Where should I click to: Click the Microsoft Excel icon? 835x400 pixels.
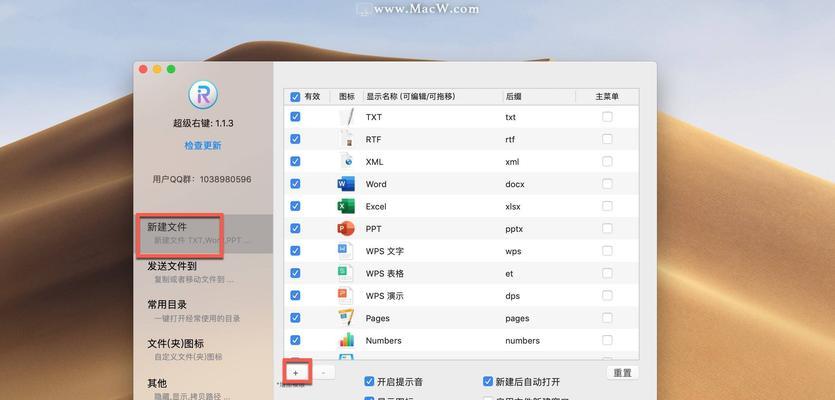346,206
